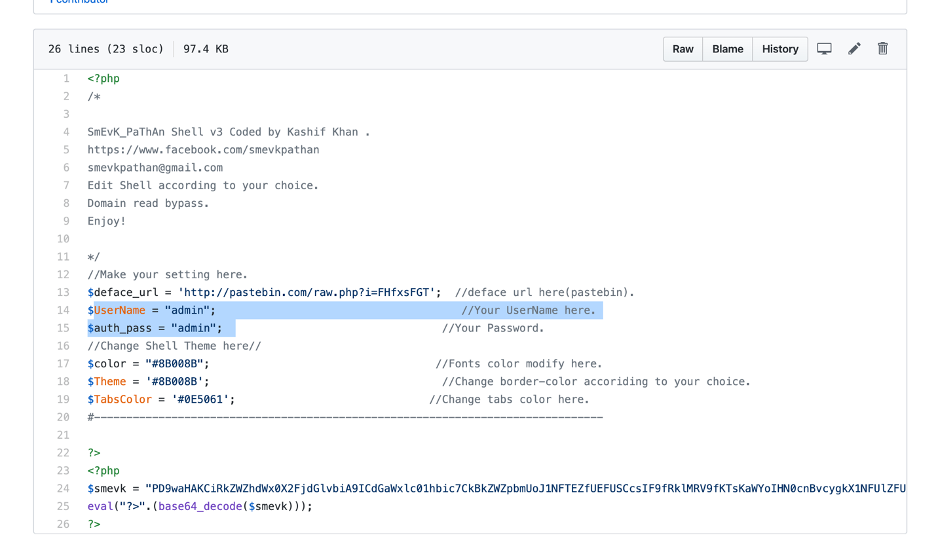Image resolution: width=936 pixels, height=552 pixels.
Task: Select line number 14
Action: point(63,310)
